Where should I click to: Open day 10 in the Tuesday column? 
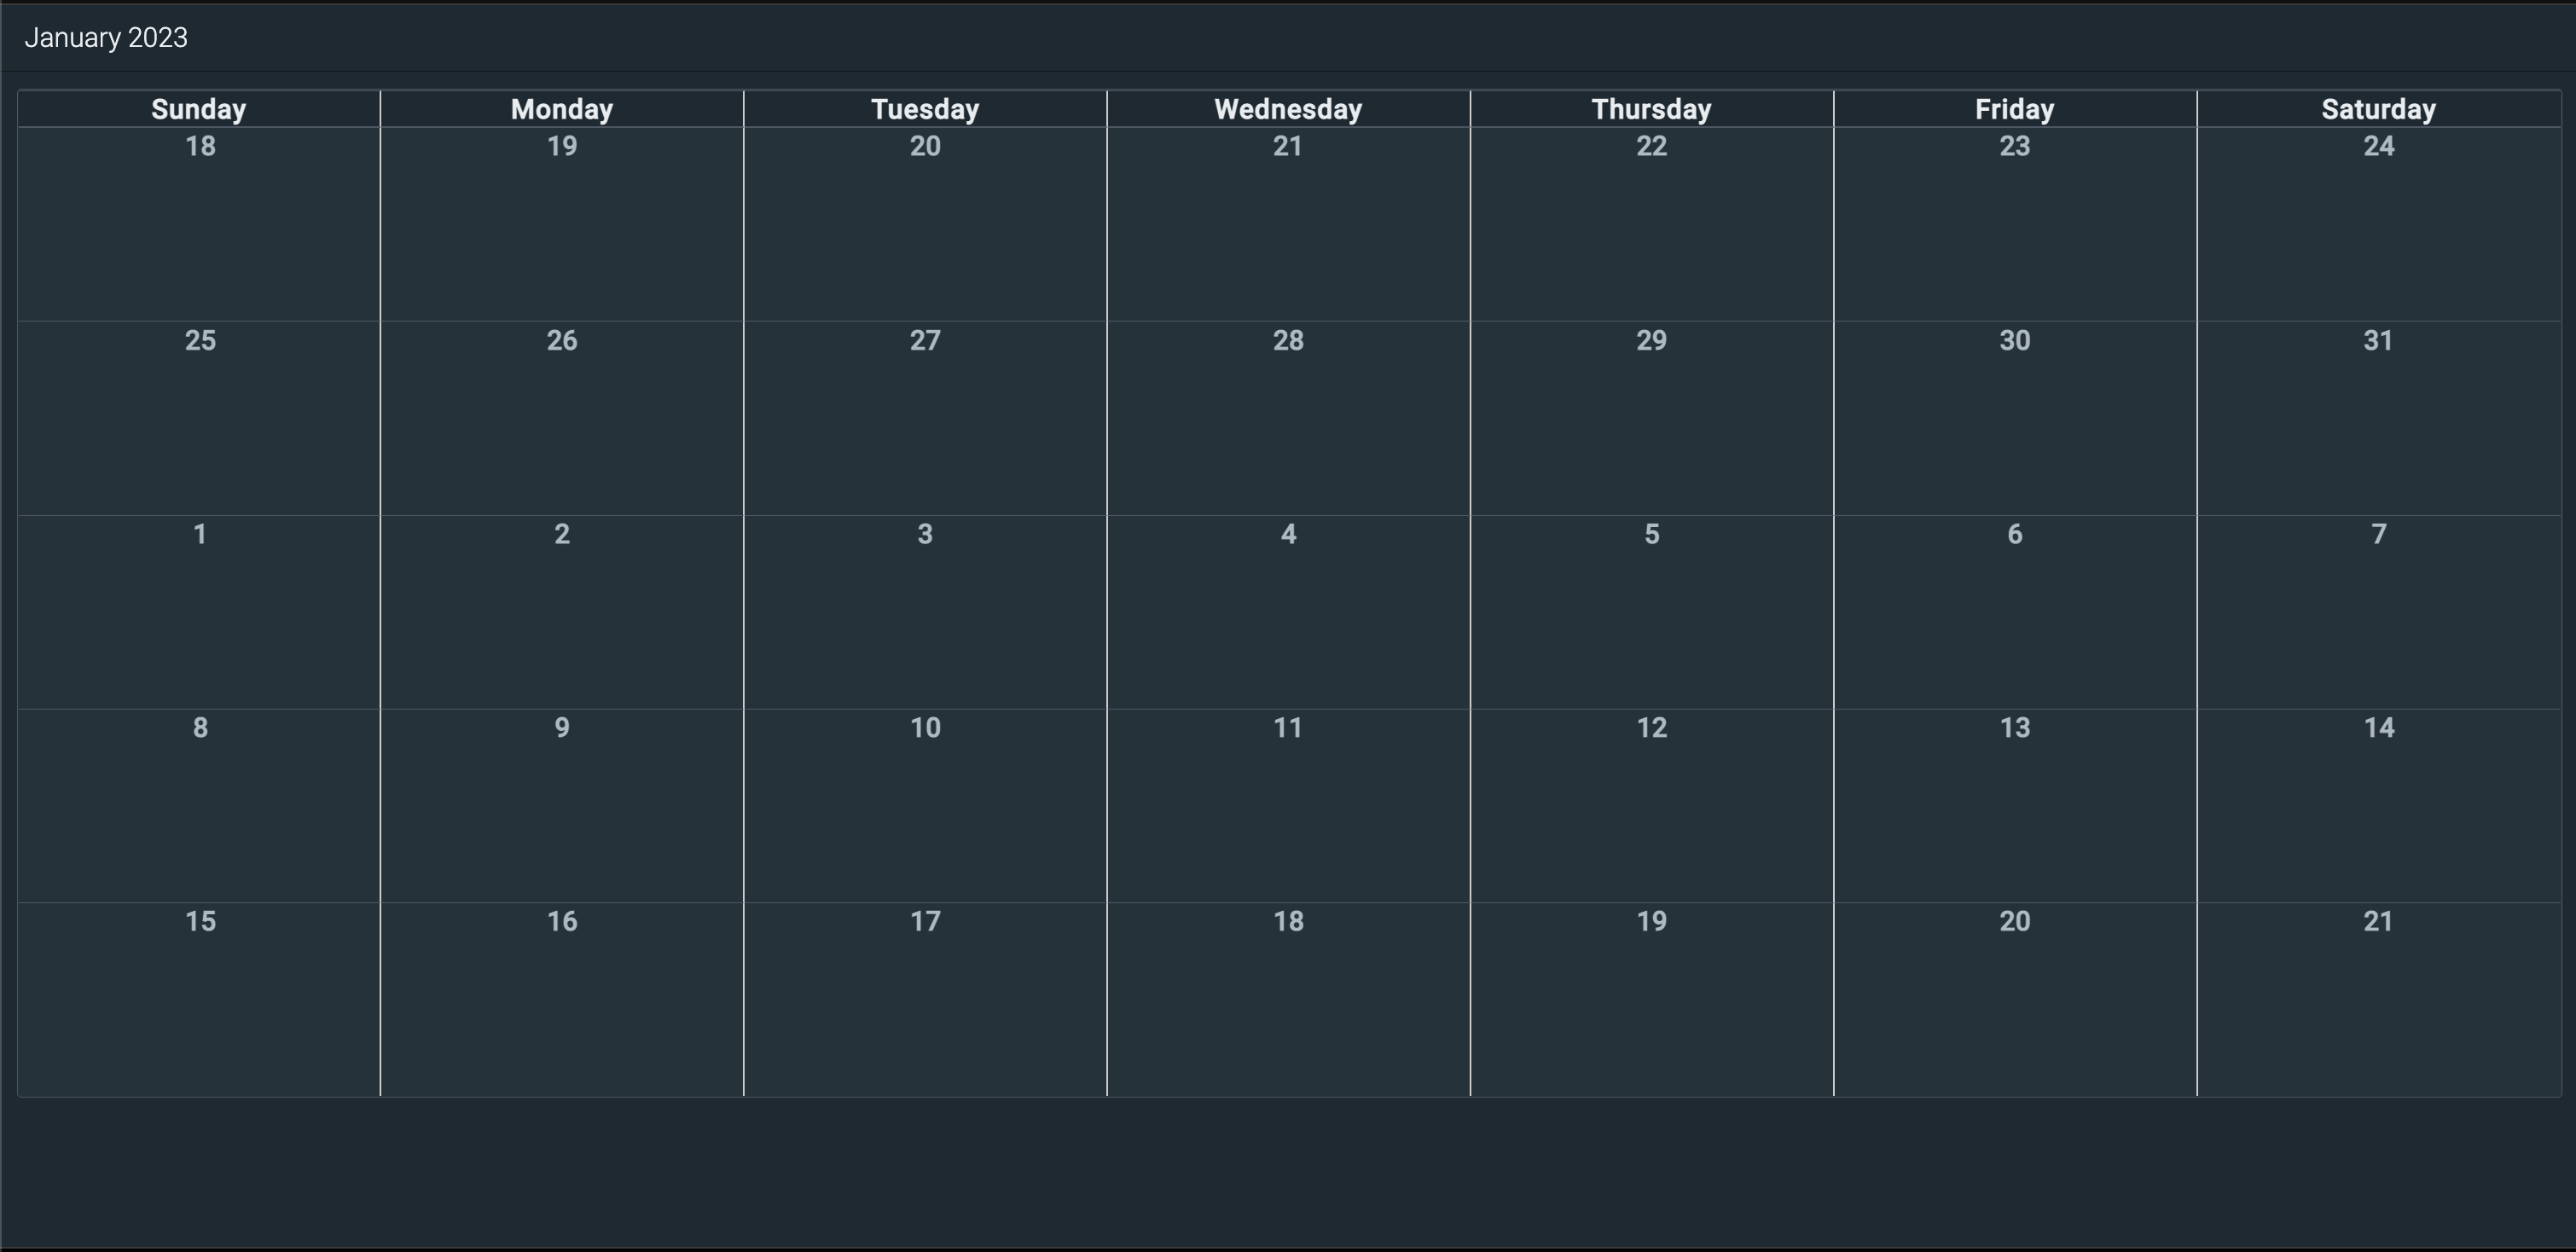coord(925,728)
